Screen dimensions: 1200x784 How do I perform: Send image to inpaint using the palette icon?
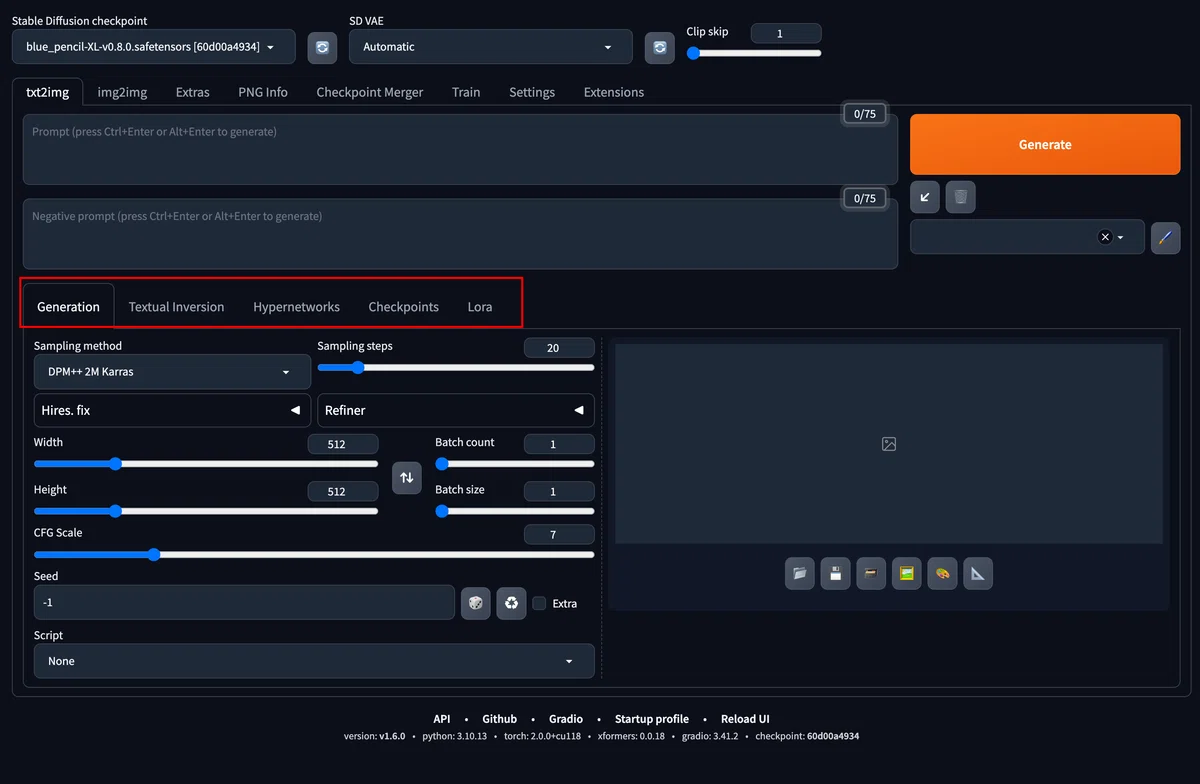(x=942, y=574)
